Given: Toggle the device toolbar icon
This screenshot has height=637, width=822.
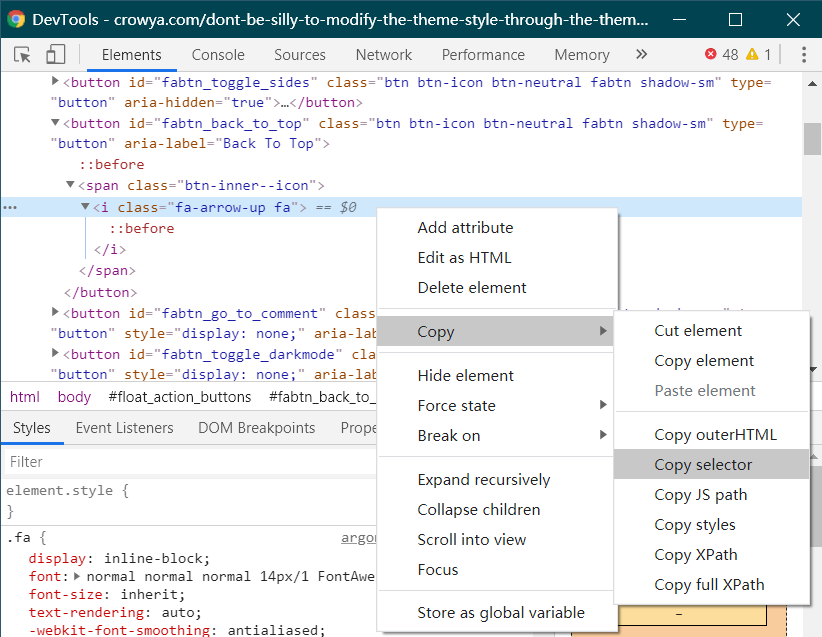Looking at the screenshot, I should point(55,55).
